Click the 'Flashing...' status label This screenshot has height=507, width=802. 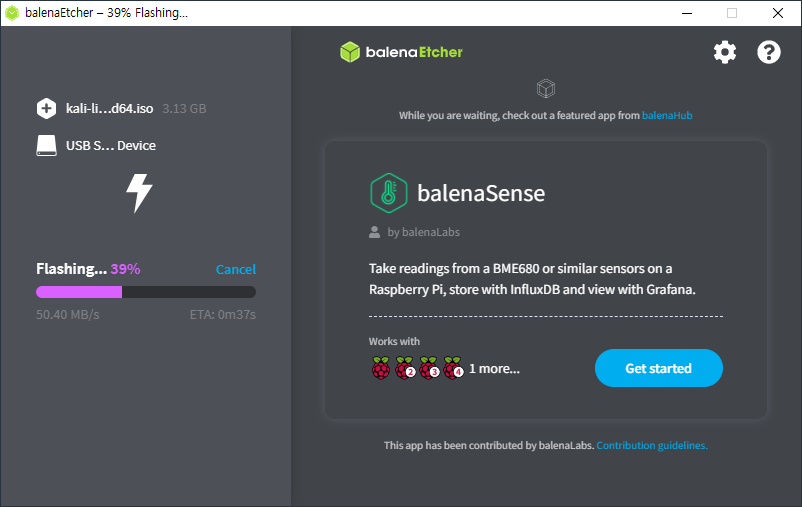72,269
